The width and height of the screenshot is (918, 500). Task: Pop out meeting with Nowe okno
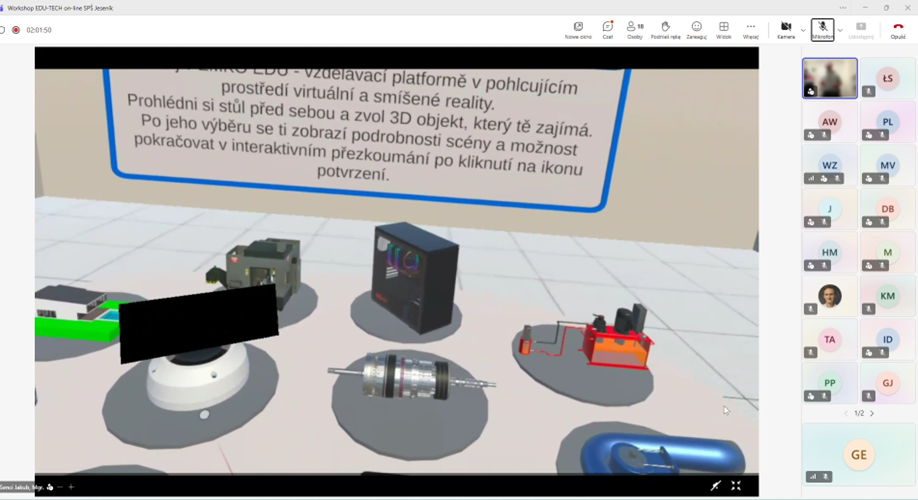click(578, 30)
